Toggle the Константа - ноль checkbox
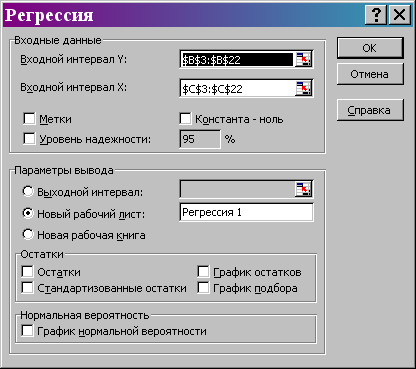416x369 pixels. [185, 119]
